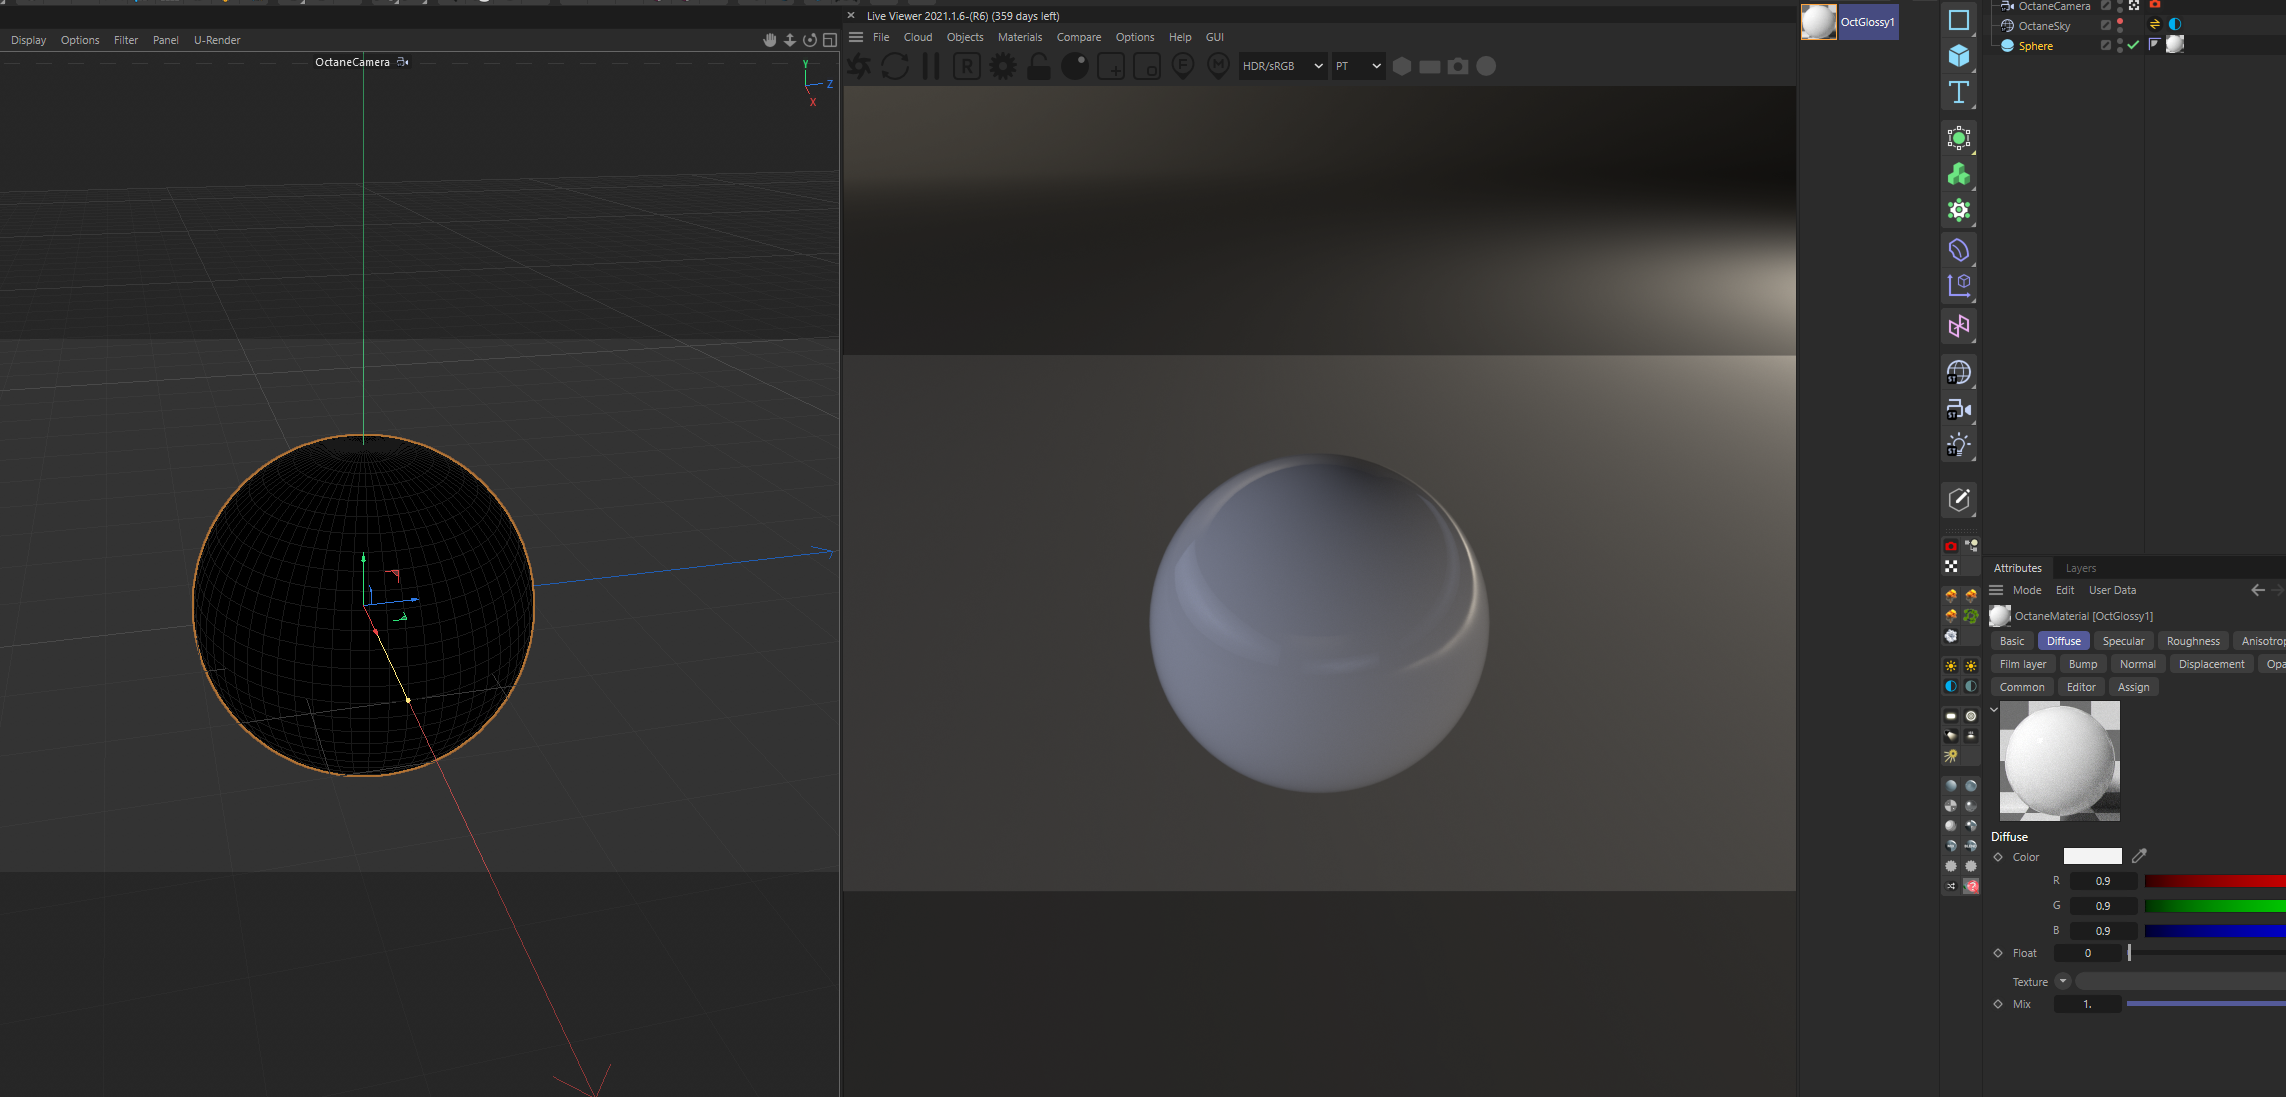
Task: Open the HDR/sRGB color space dropdown
Action: [x=1283, y=66]
